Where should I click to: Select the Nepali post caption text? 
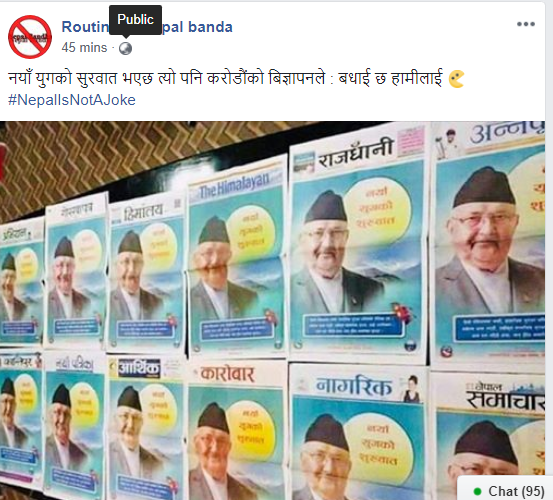point(225,78)
